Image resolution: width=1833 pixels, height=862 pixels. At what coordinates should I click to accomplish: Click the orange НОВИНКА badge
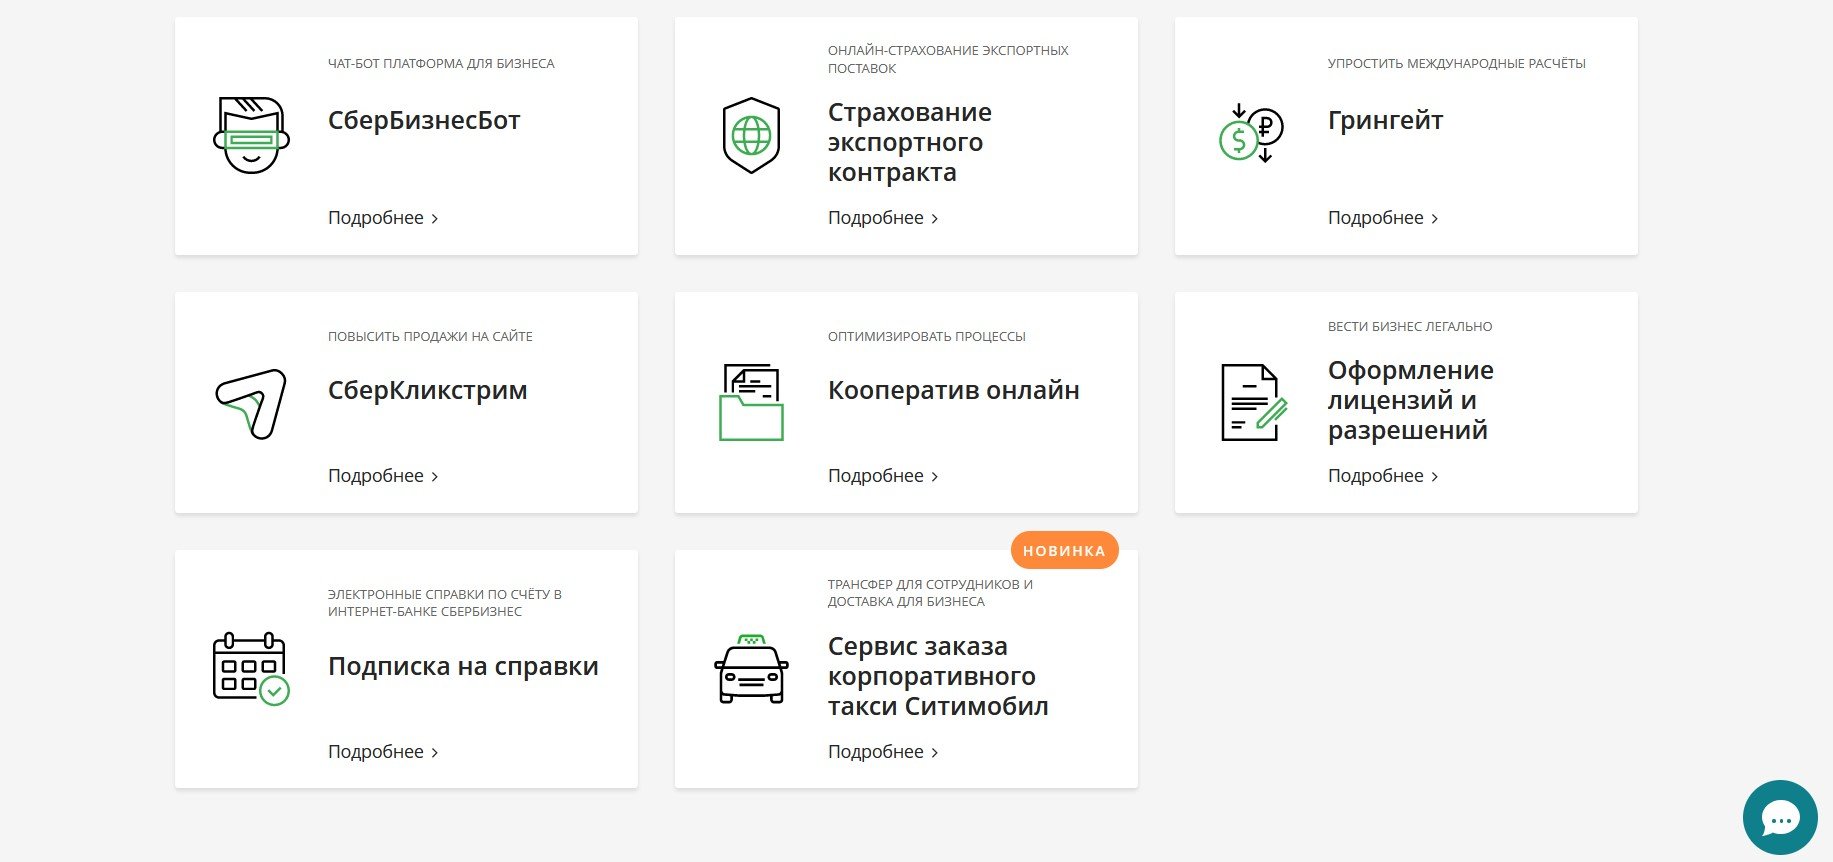[x=1064, y=550]
